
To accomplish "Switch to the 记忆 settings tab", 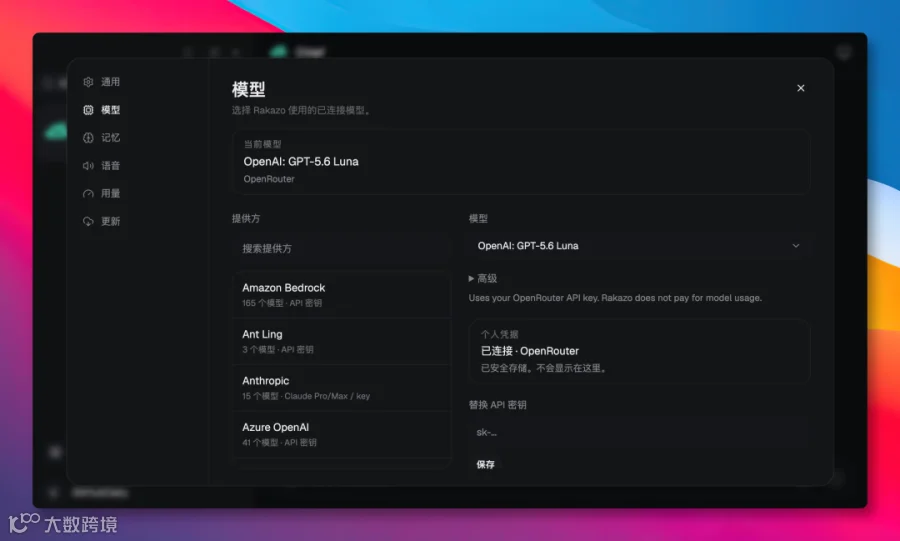I will coord(110,138).
